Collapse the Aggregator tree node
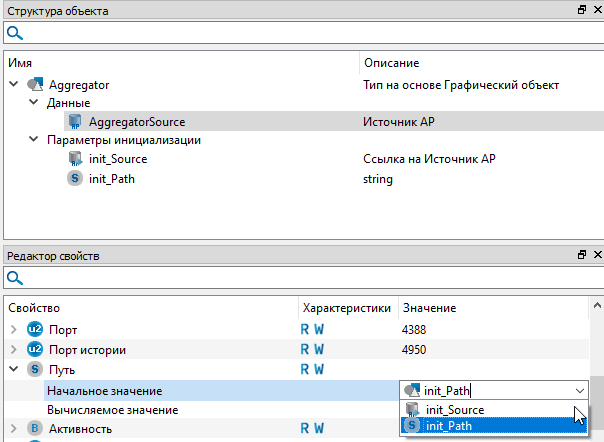604x442 pixels. coord(13,85)
